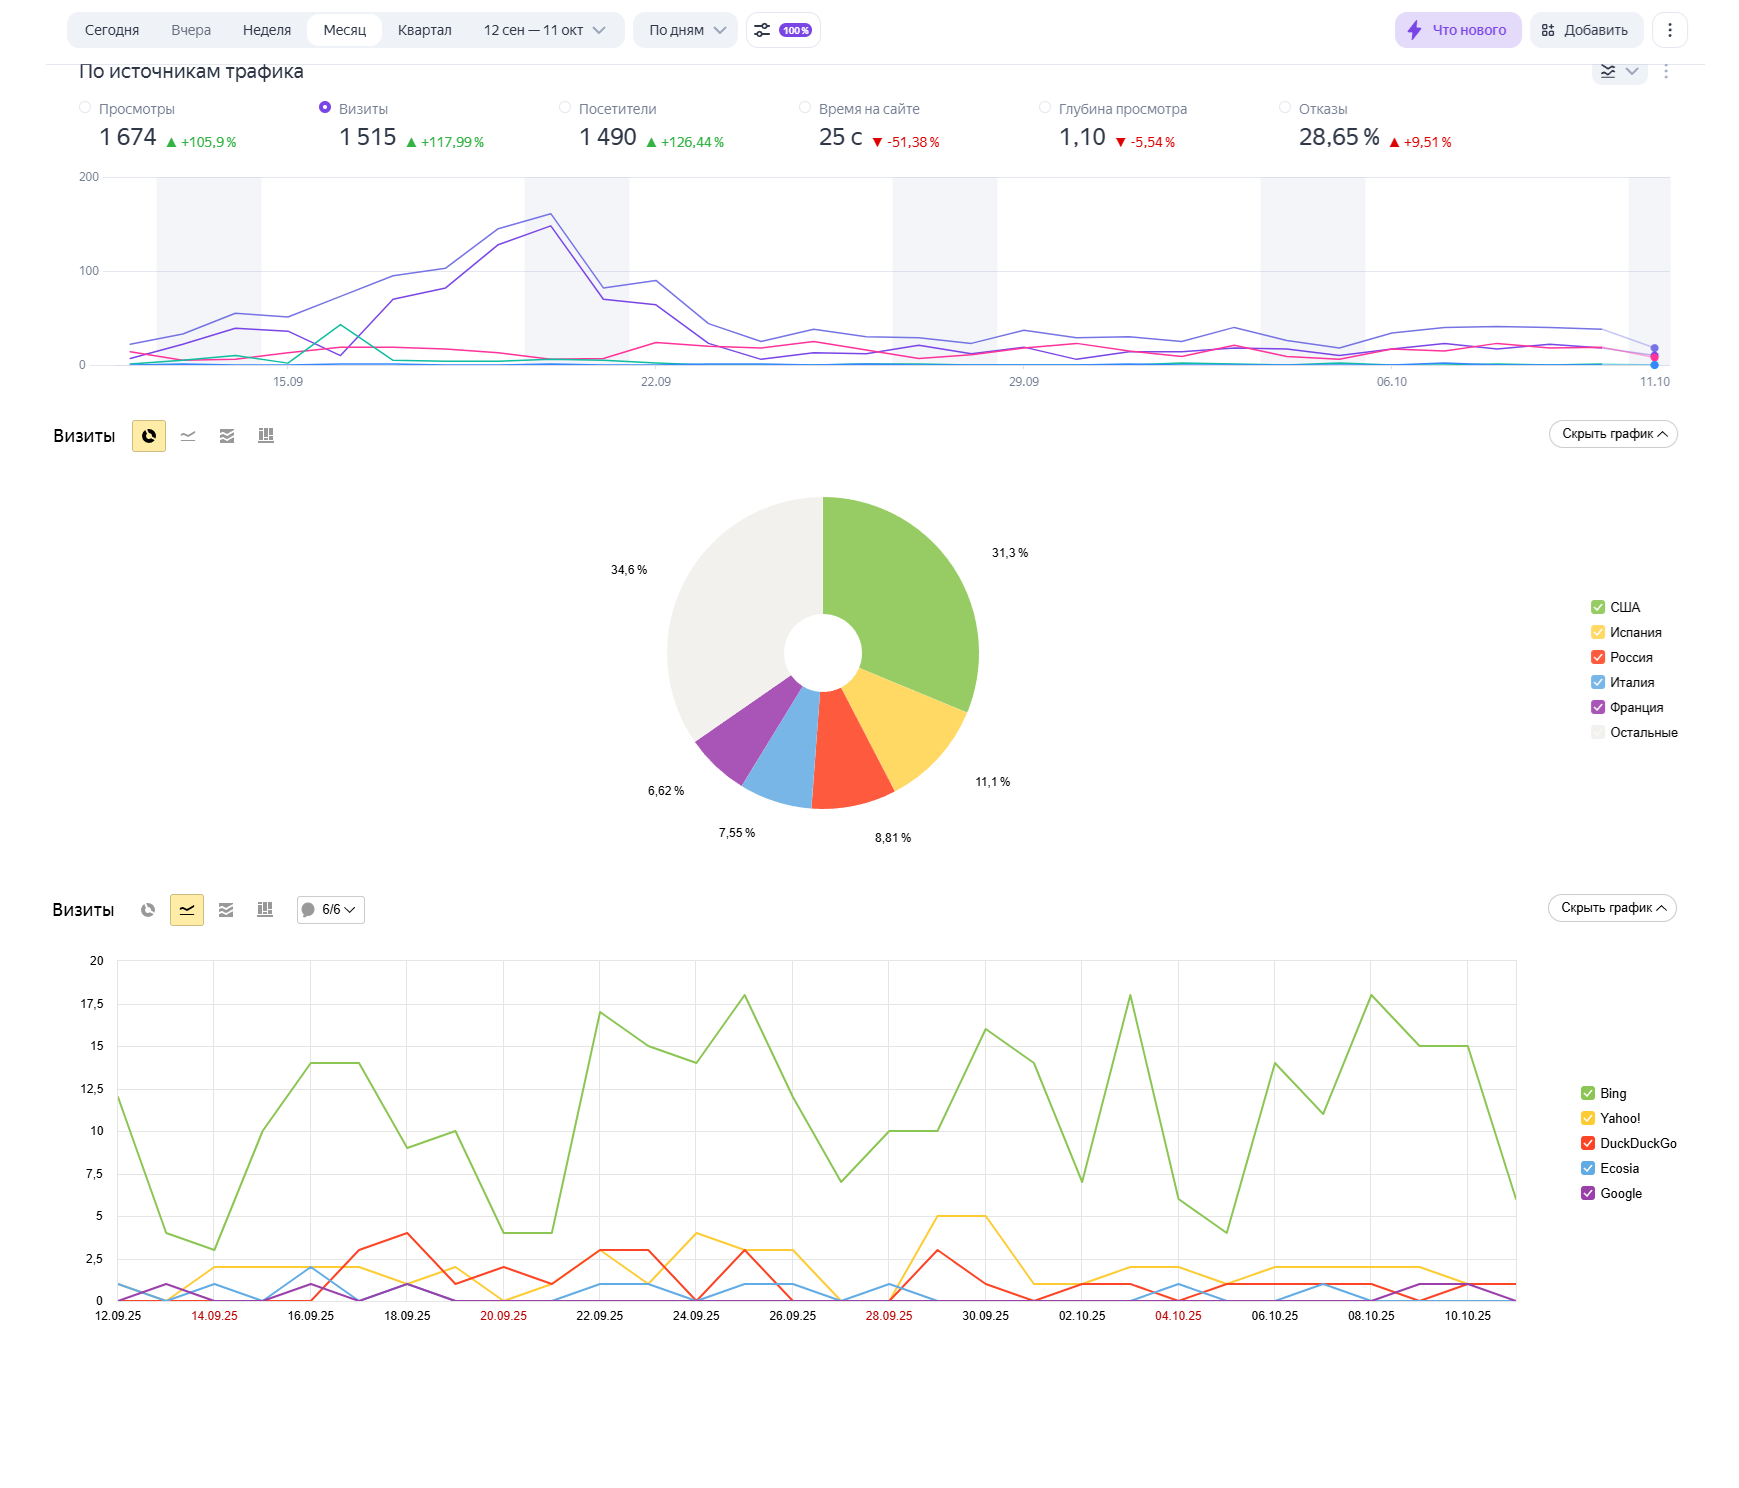Viewport: 1739px width, 1488px height.
Task: Select the Просмотры metric
Action: (x=85, y=108)
